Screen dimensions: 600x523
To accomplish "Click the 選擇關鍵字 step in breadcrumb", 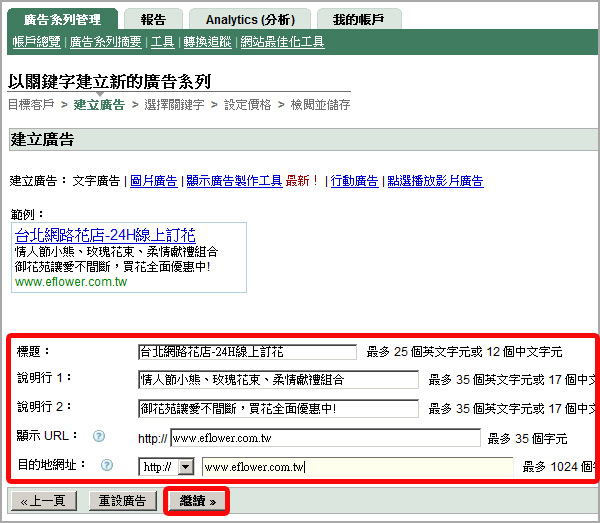I will pyautogui.click(x=174, y=104).
